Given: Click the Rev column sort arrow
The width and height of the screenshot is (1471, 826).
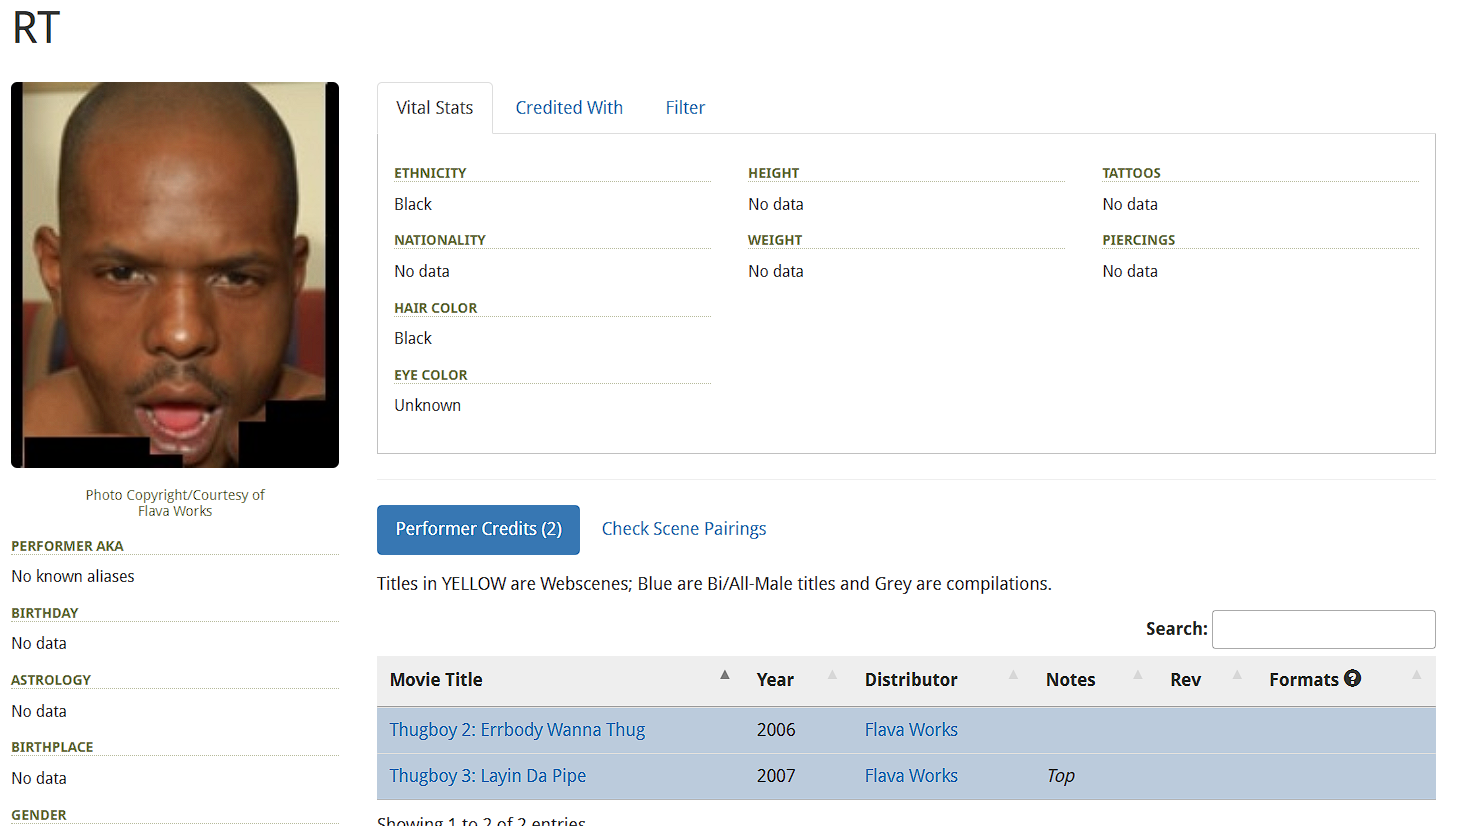Looking at the screenshot, I should pos(1237,675).
